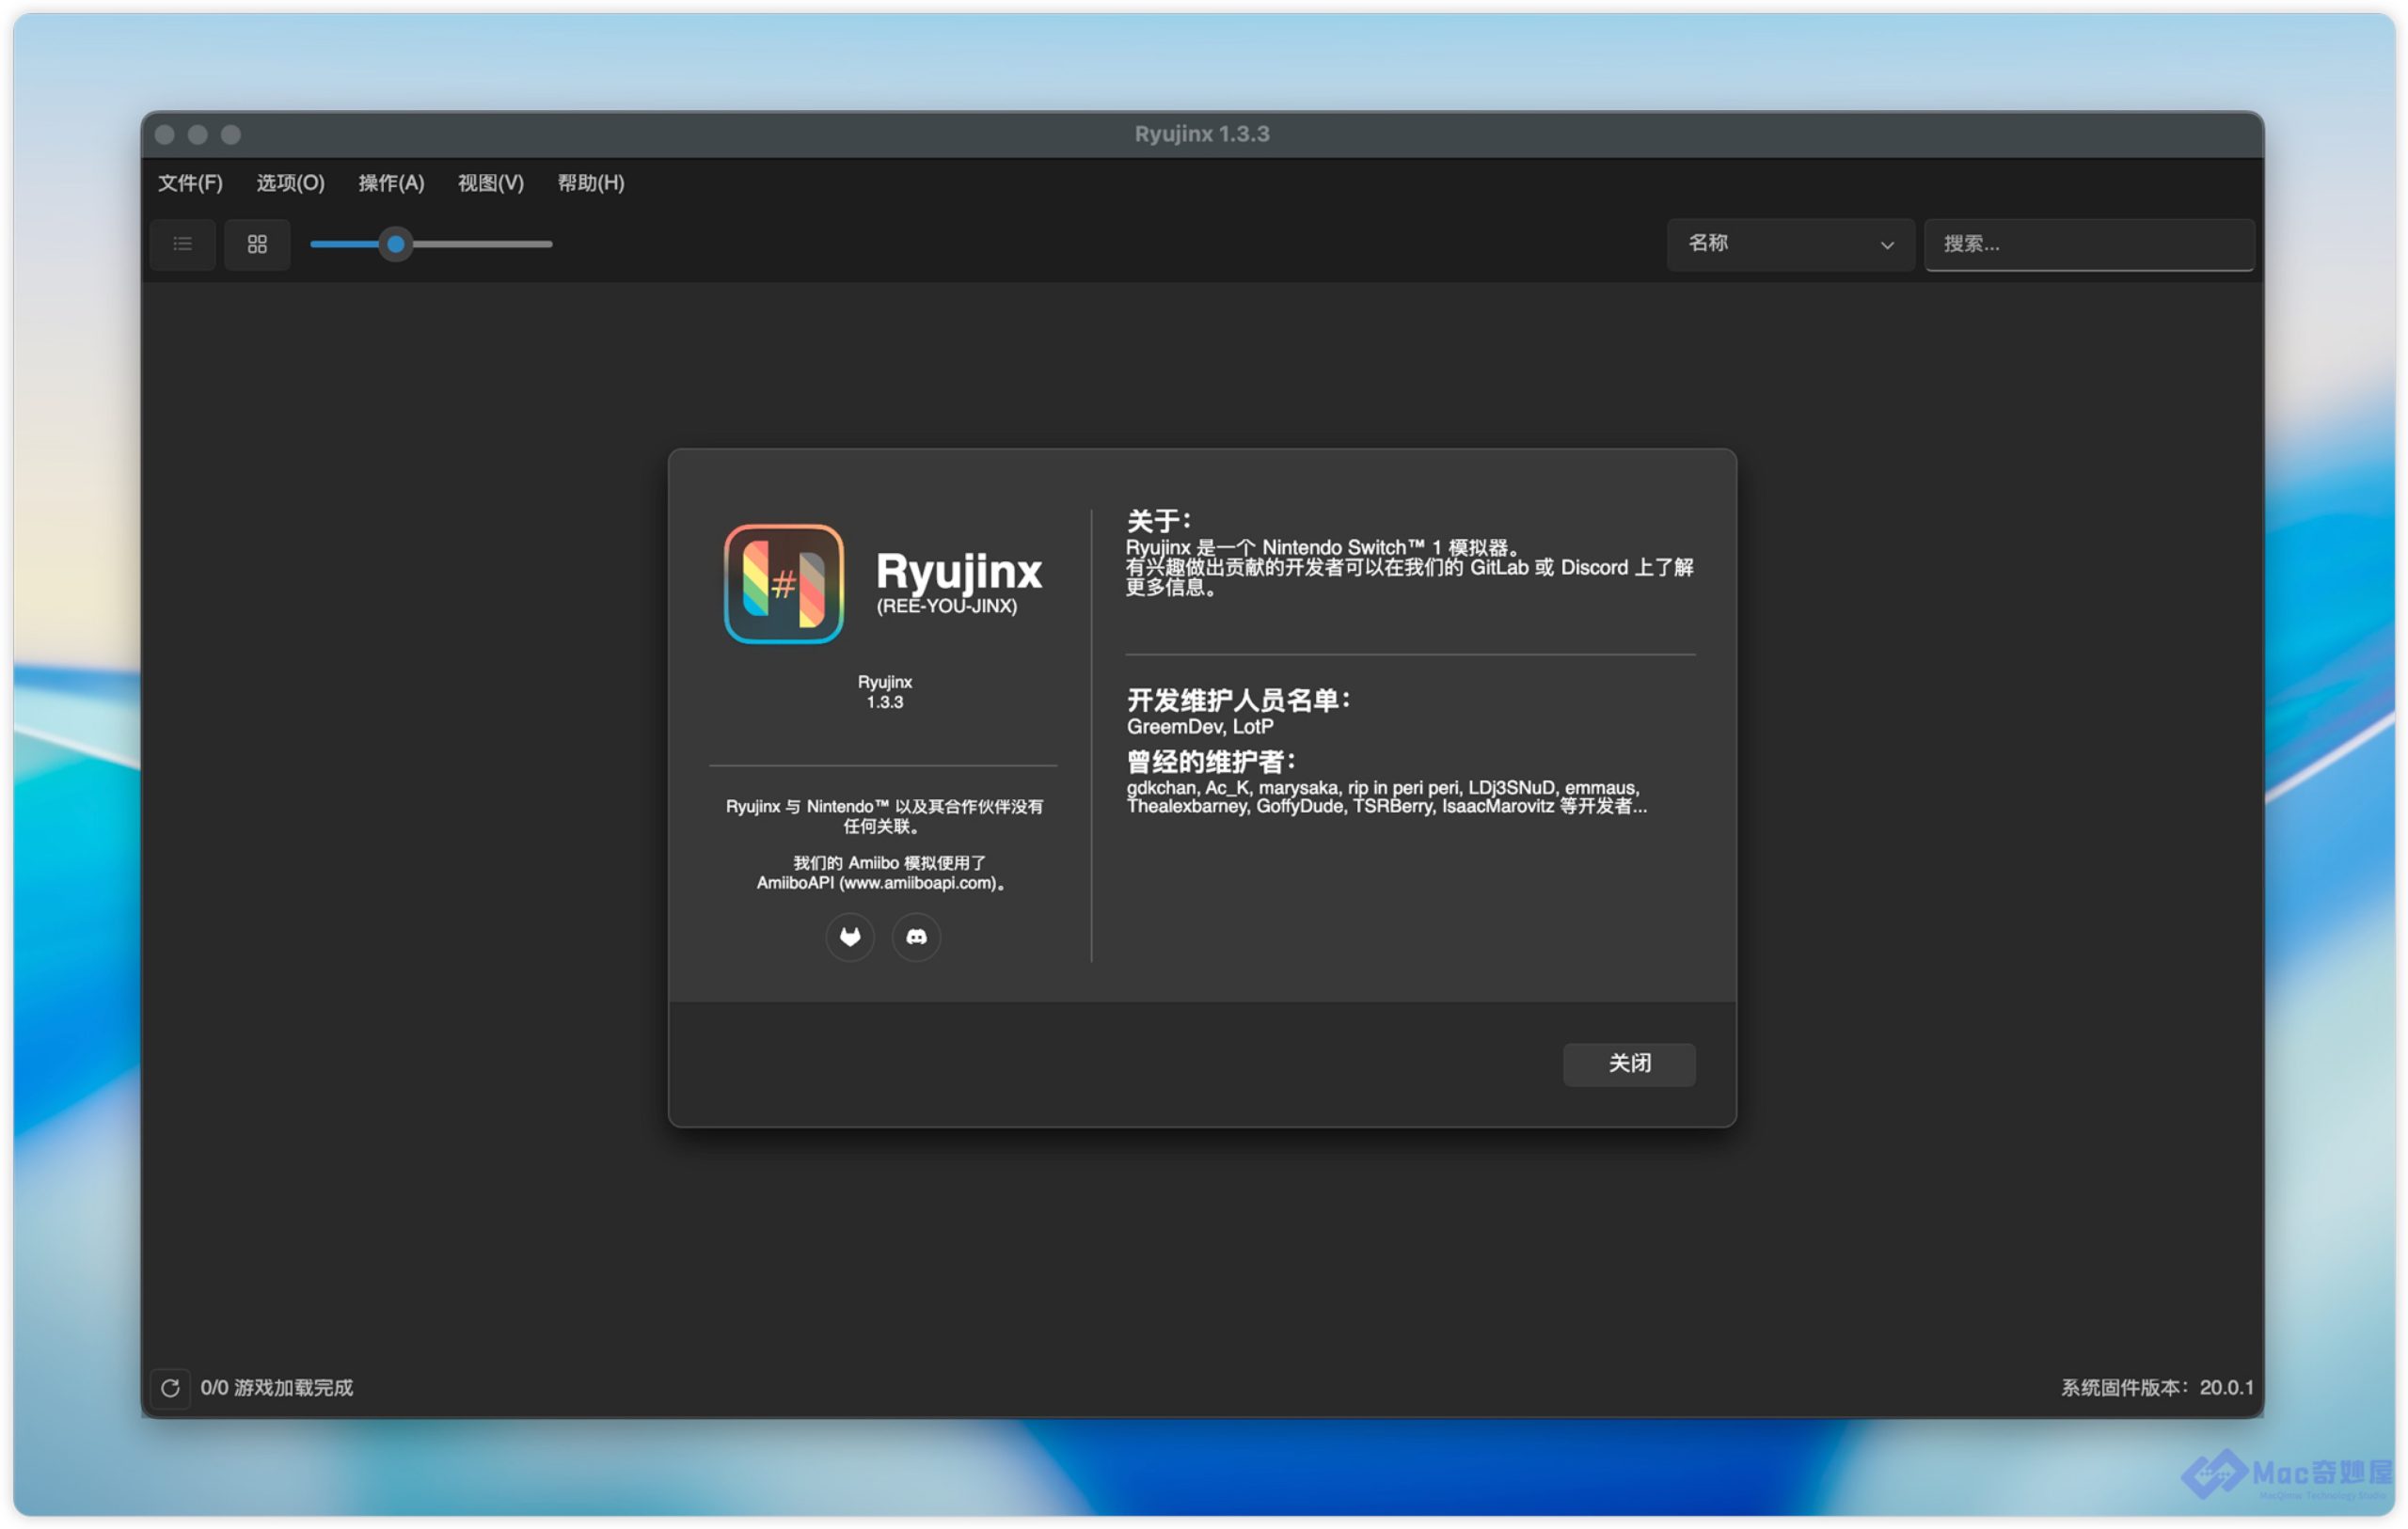
Task: Click the chevron on the sort dropdown
Action: point(1886,245)
